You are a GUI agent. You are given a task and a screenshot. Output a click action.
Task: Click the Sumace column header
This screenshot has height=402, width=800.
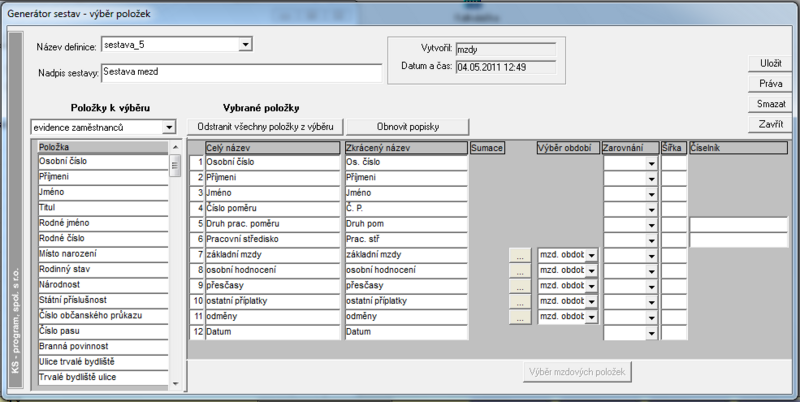pos(487,148)
